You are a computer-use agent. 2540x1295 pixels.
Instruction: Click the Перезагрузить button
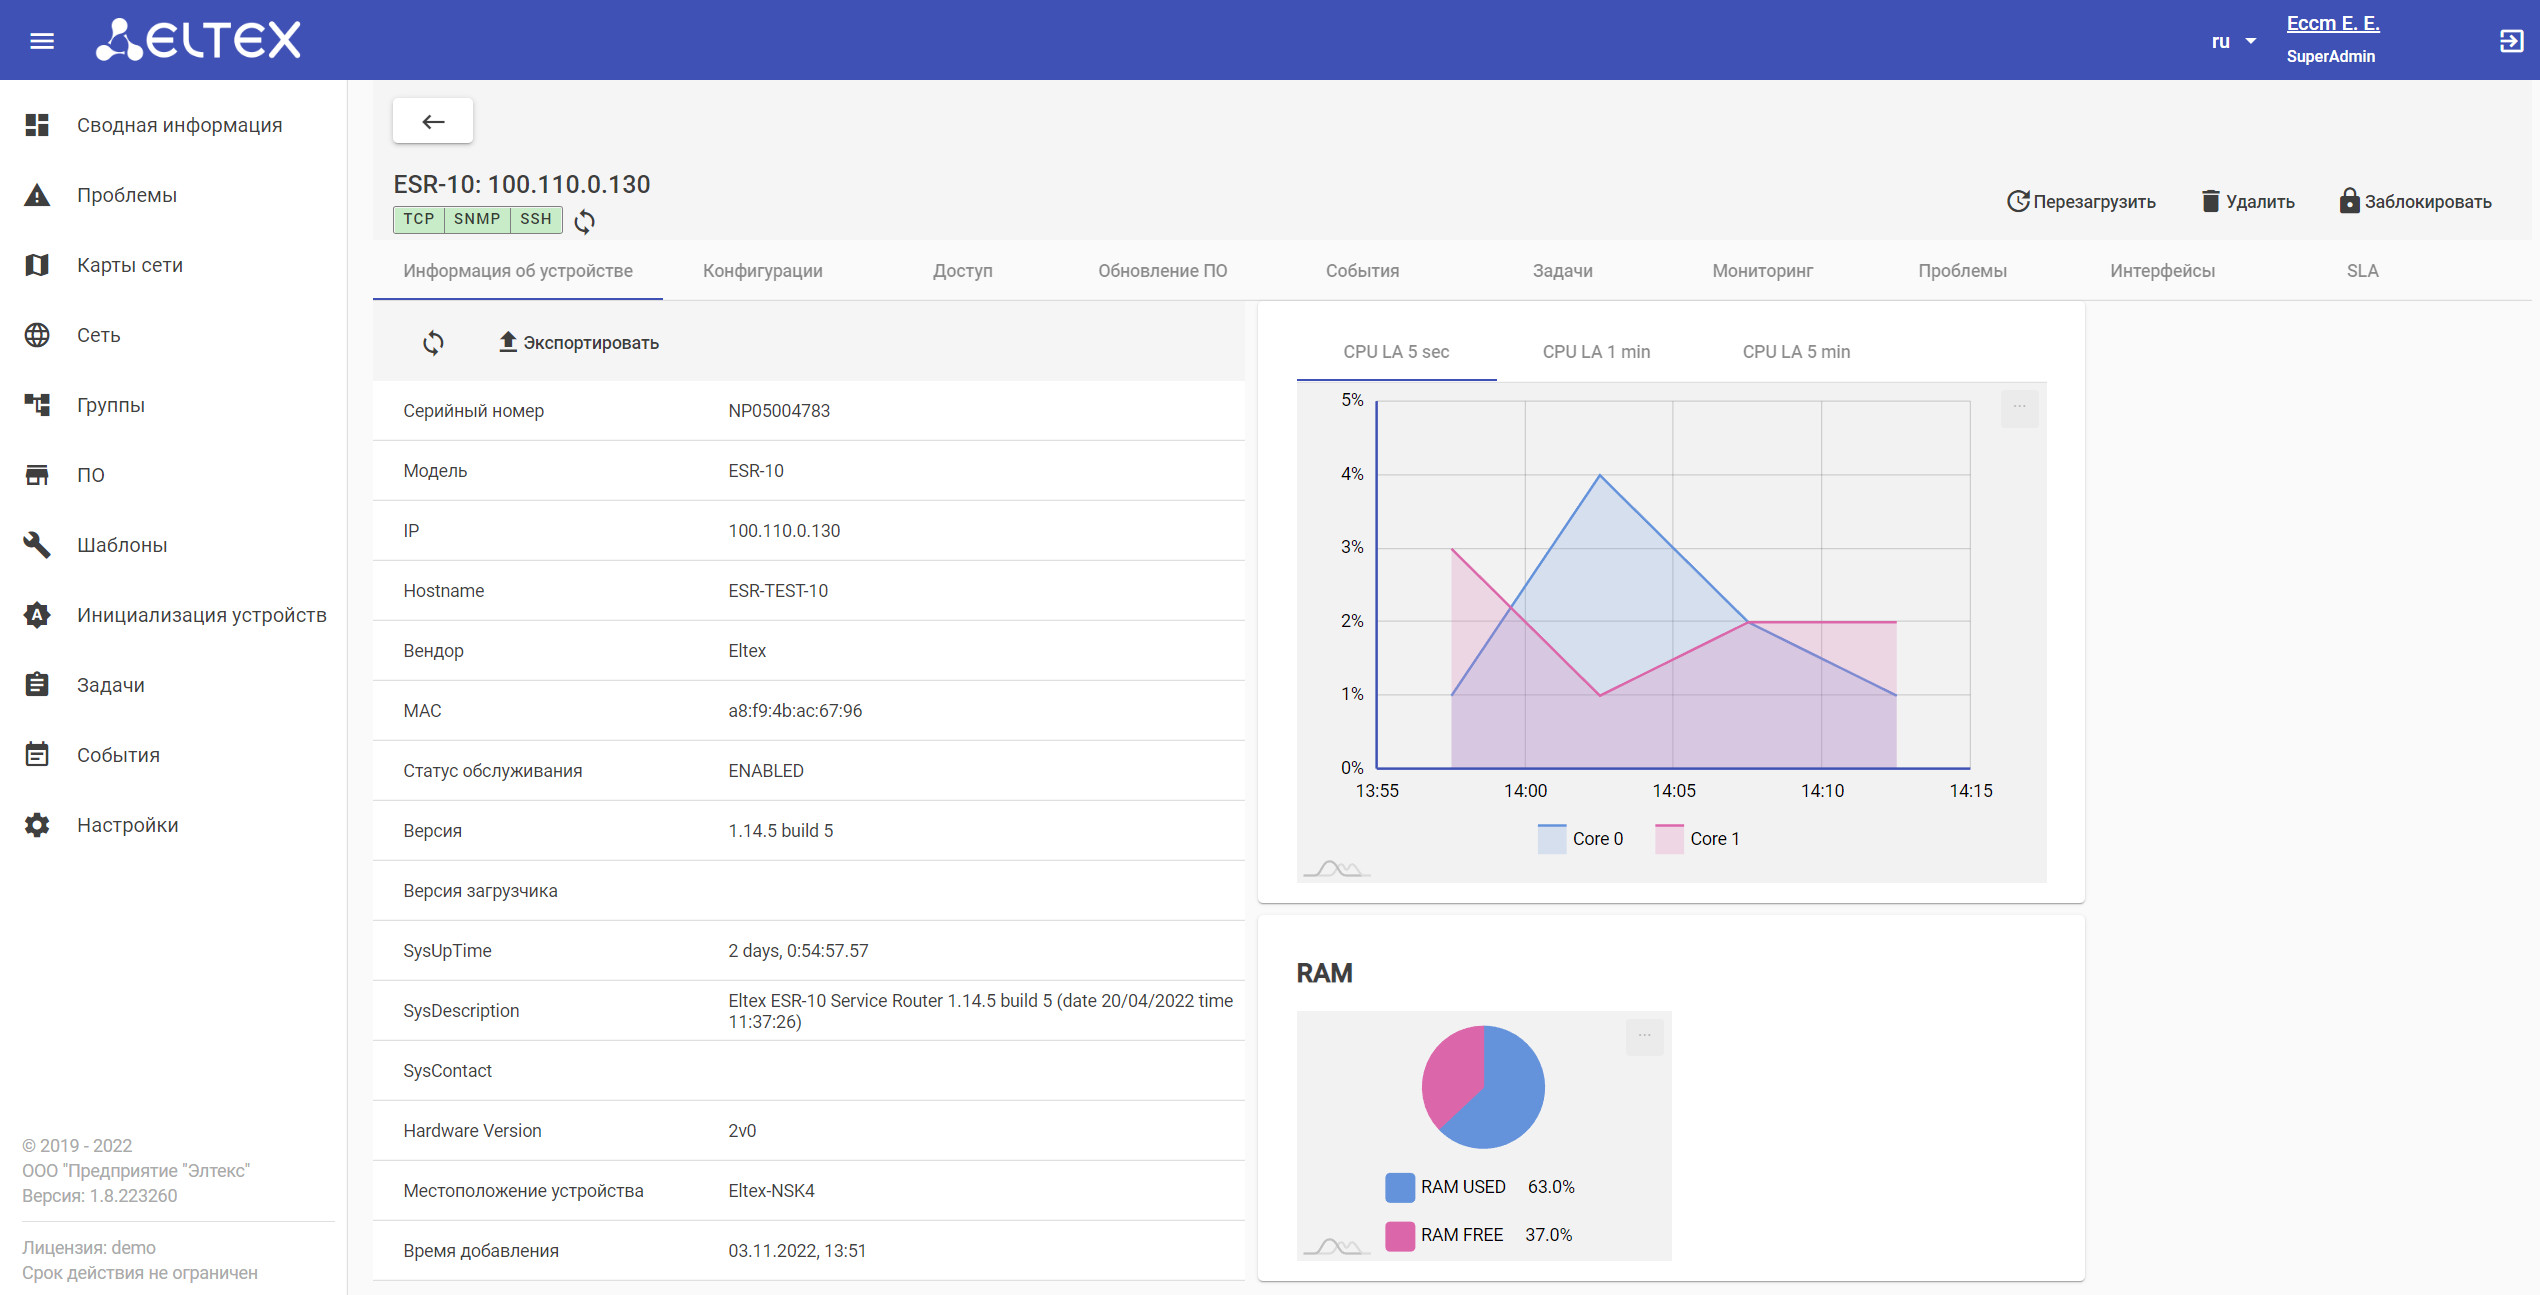[x=2081, y=202]
